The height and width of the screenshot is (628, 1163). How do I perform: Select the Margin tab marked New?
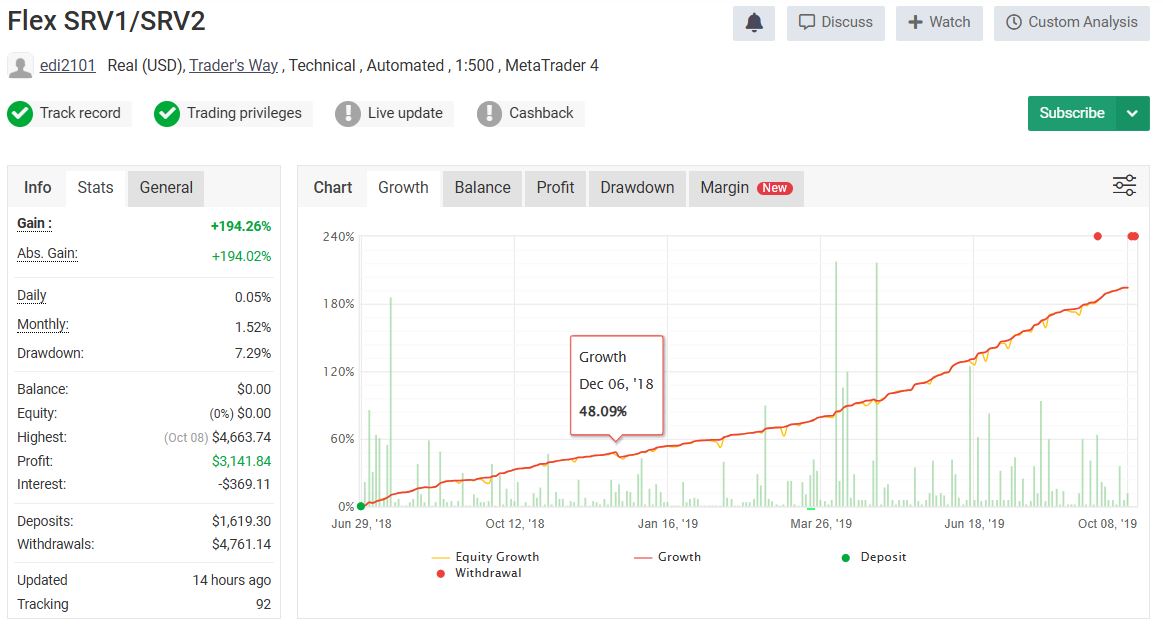point(745,187)
